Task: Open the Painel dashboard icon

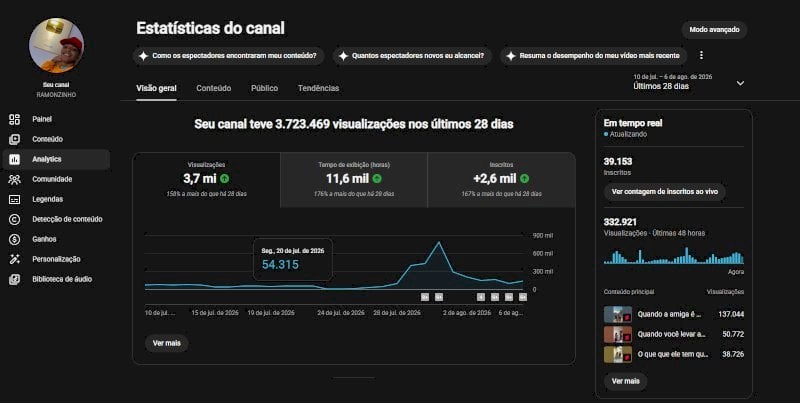Action: click(14, 119)
